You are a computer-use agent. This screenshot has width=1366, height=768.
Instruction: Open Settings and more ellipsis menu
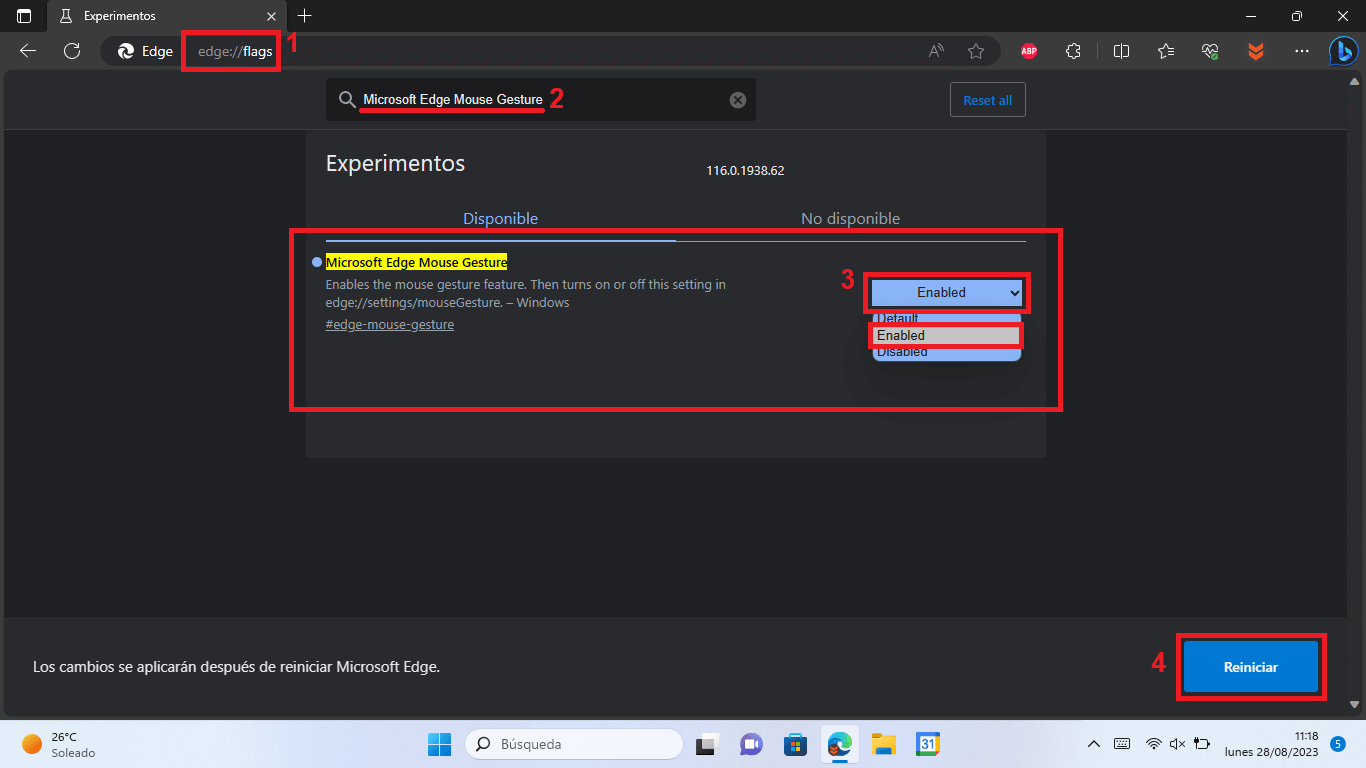1301,51
